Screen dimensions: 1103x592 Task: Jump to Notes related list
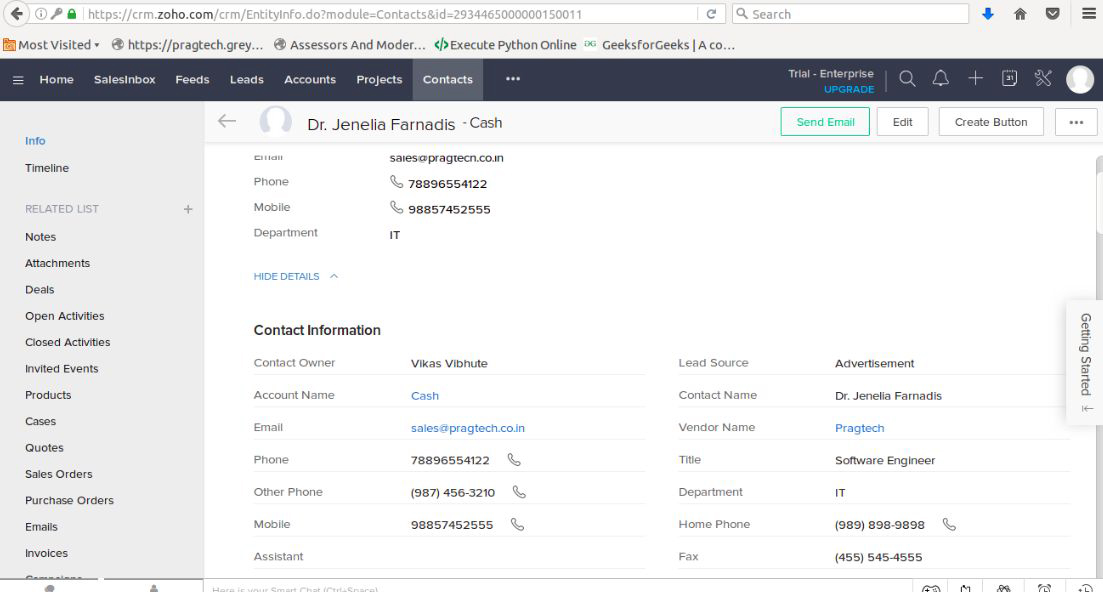(41, 237)
